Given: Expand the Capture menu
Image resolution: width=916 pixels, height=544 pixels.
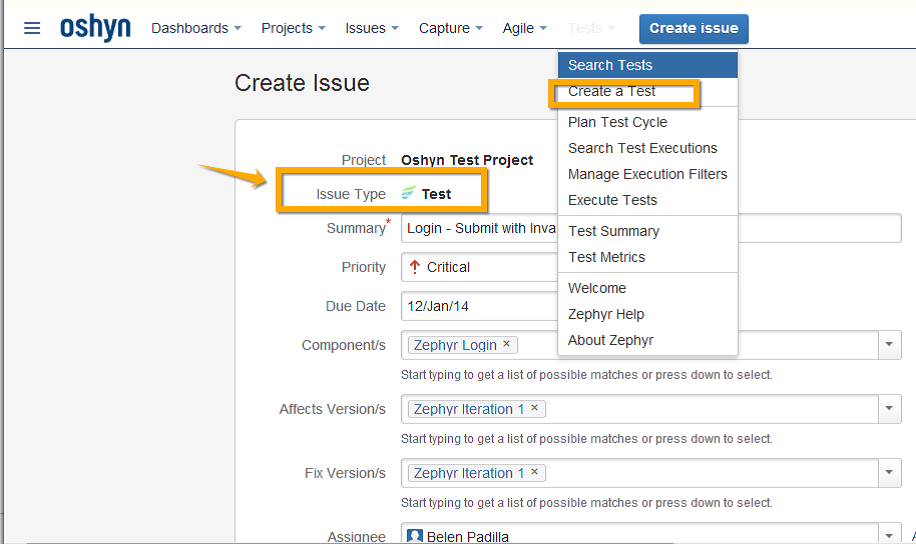Looking at the screenshot, I should click(450, 28).
